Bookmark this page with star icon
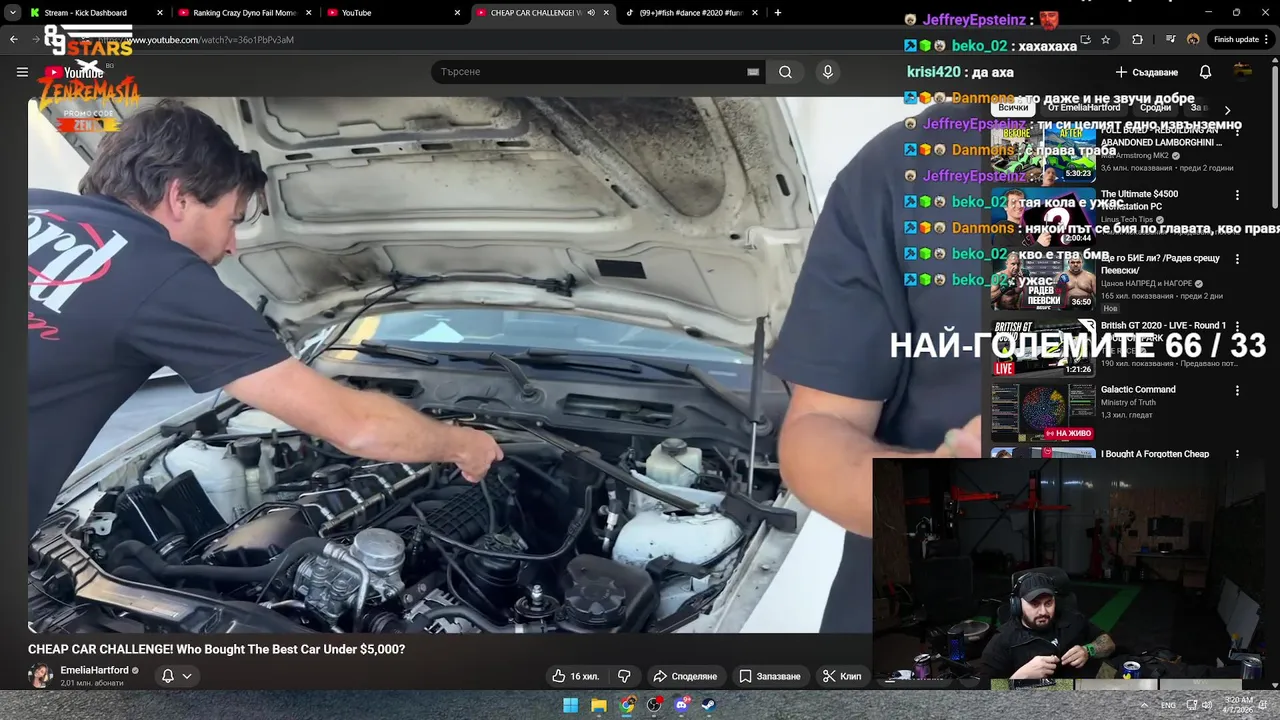Image resolution: width=1280 pixels, height=720 pixels. coord(1105,40)
